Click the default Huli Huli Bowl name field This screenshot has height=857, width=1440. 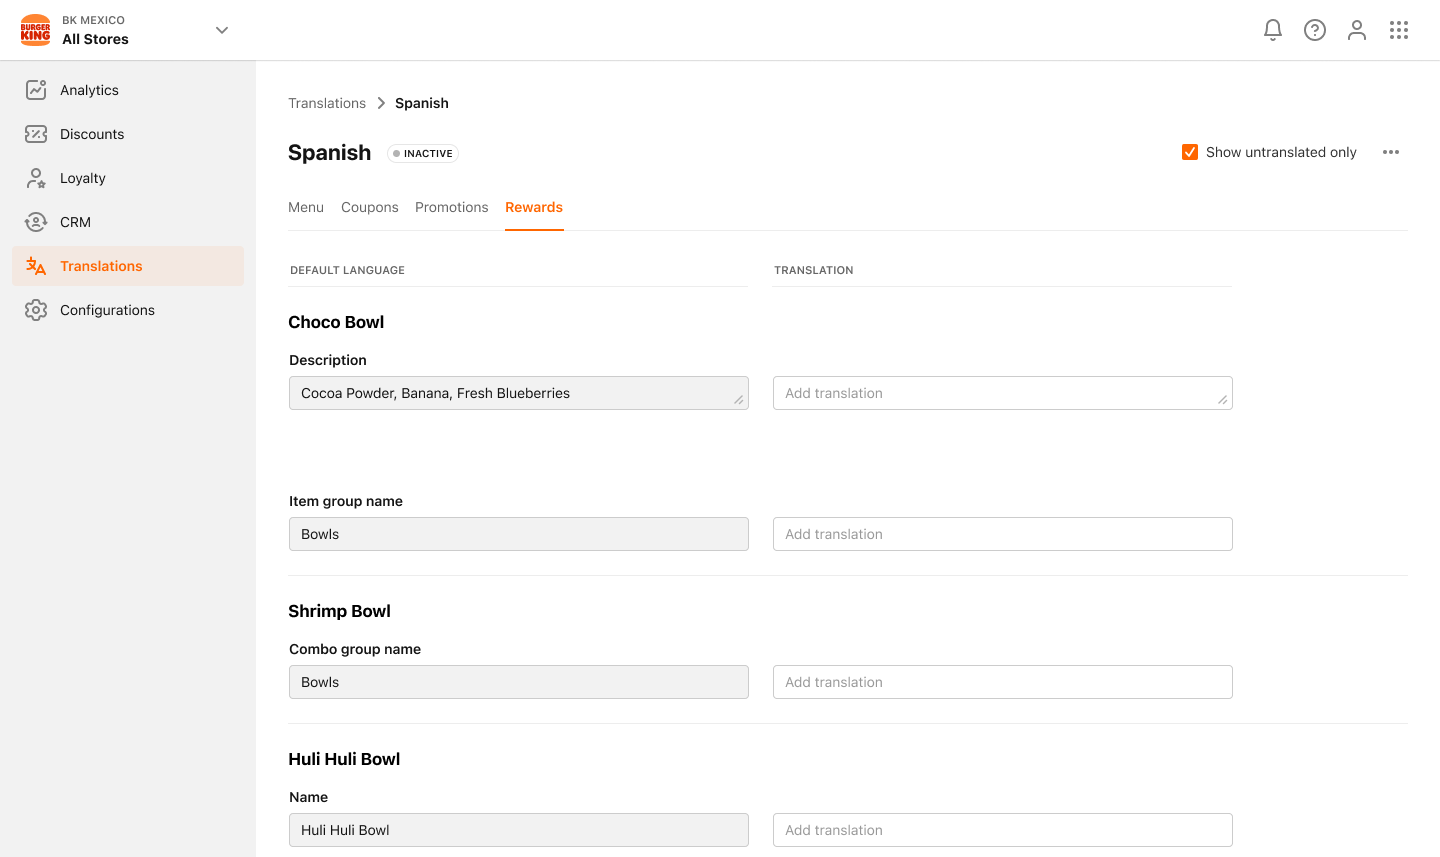point(519,830)
